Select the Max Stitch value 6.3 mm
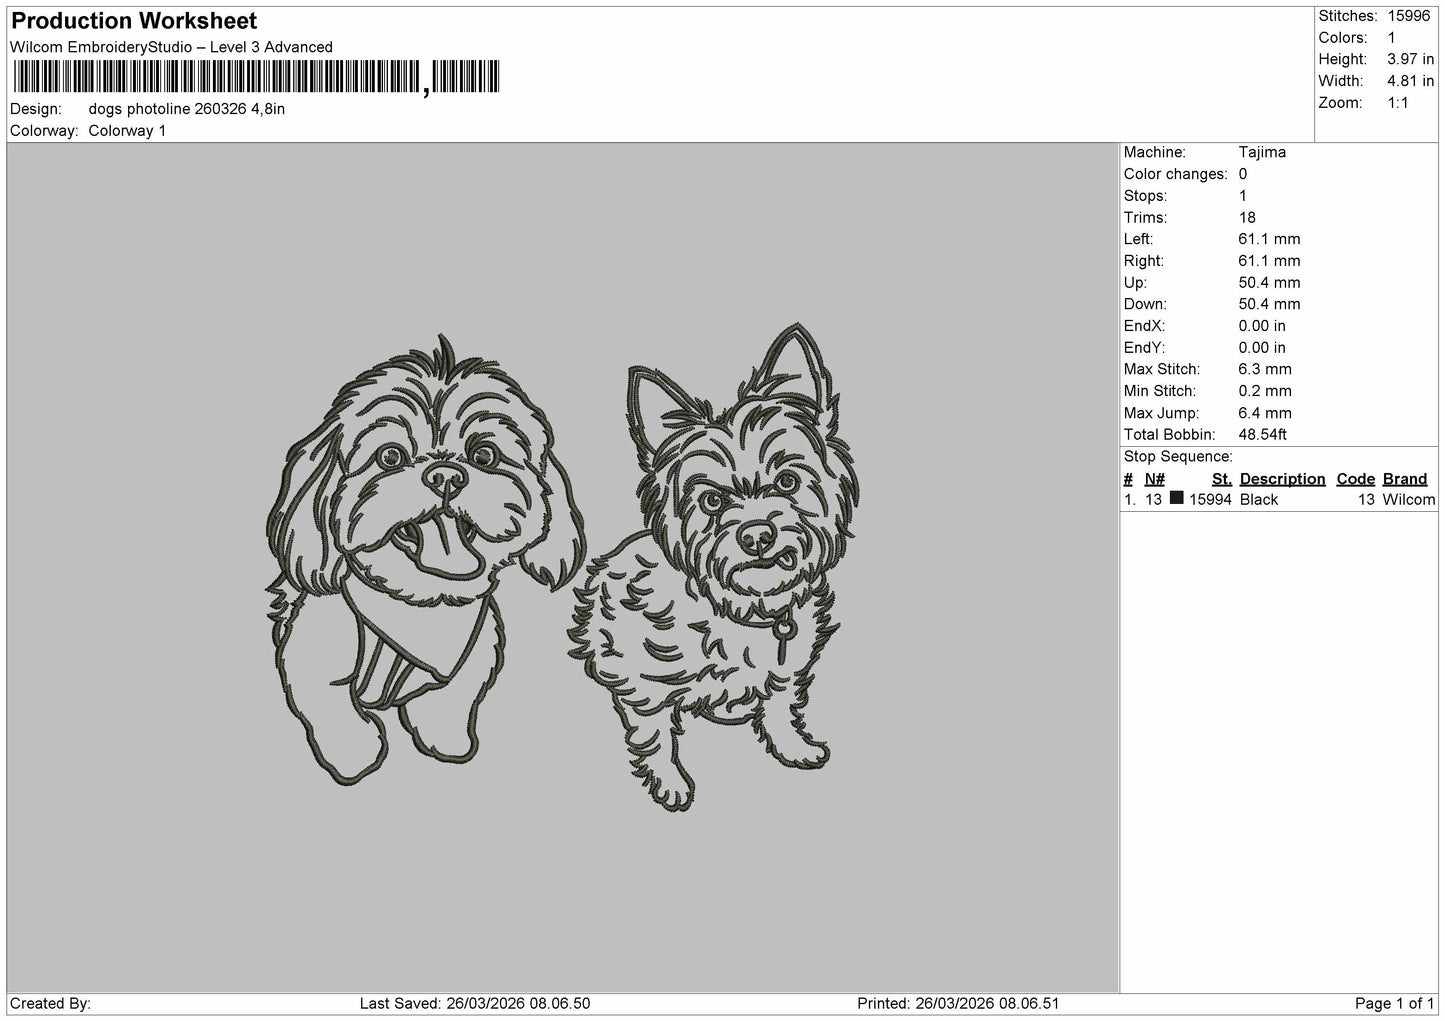 1265,369
